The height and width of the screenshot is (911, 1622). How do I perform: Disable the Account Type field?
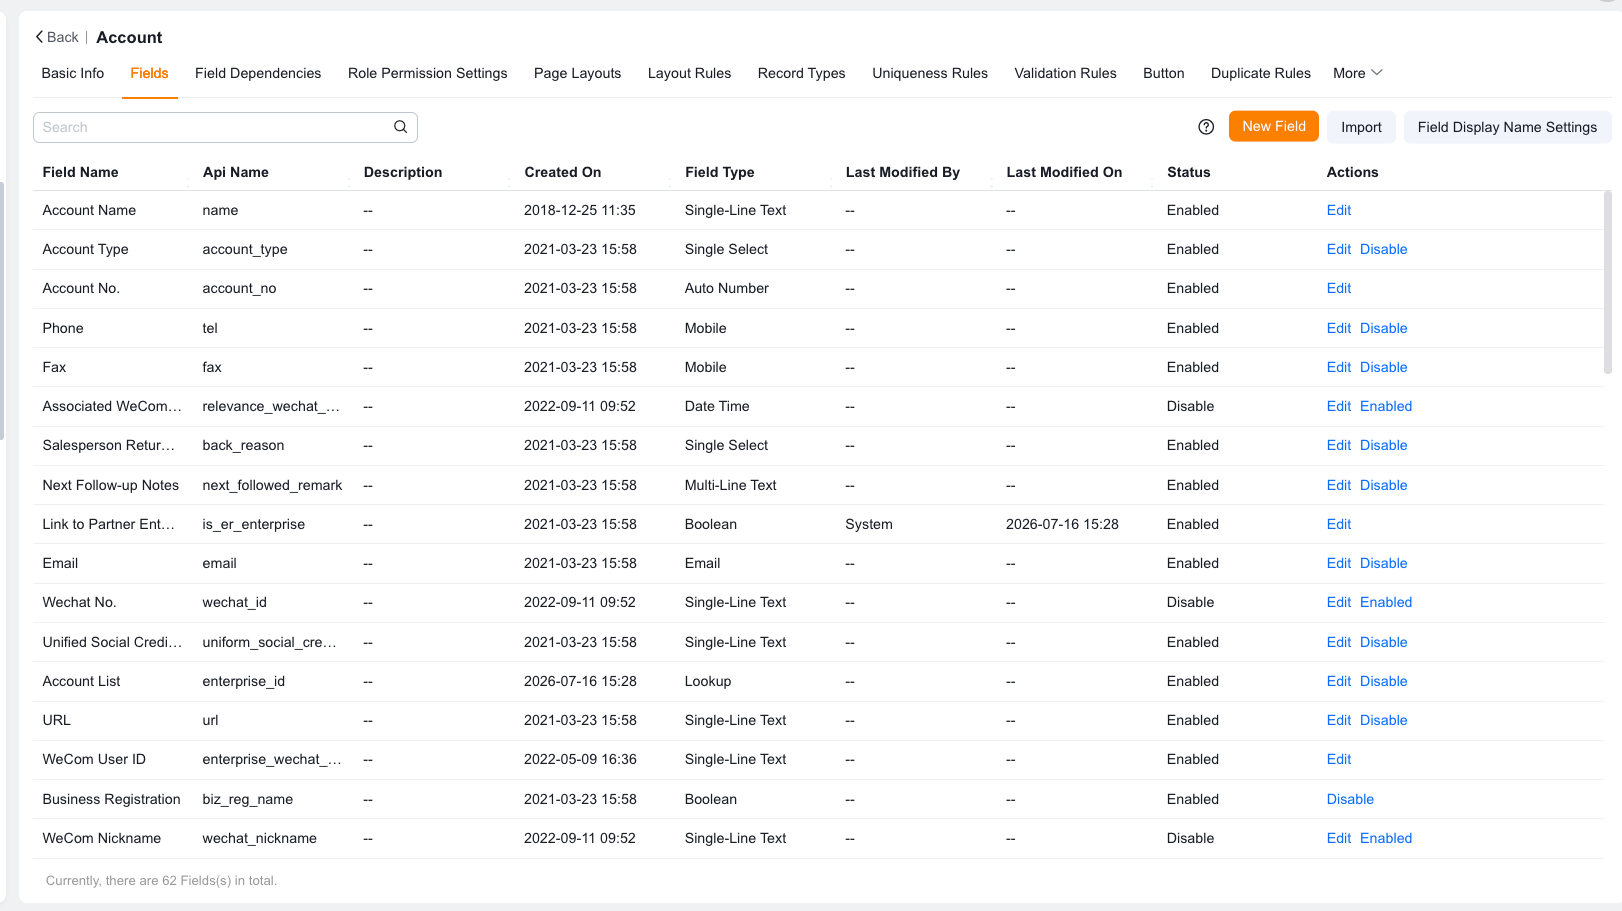coord(1383,249)
